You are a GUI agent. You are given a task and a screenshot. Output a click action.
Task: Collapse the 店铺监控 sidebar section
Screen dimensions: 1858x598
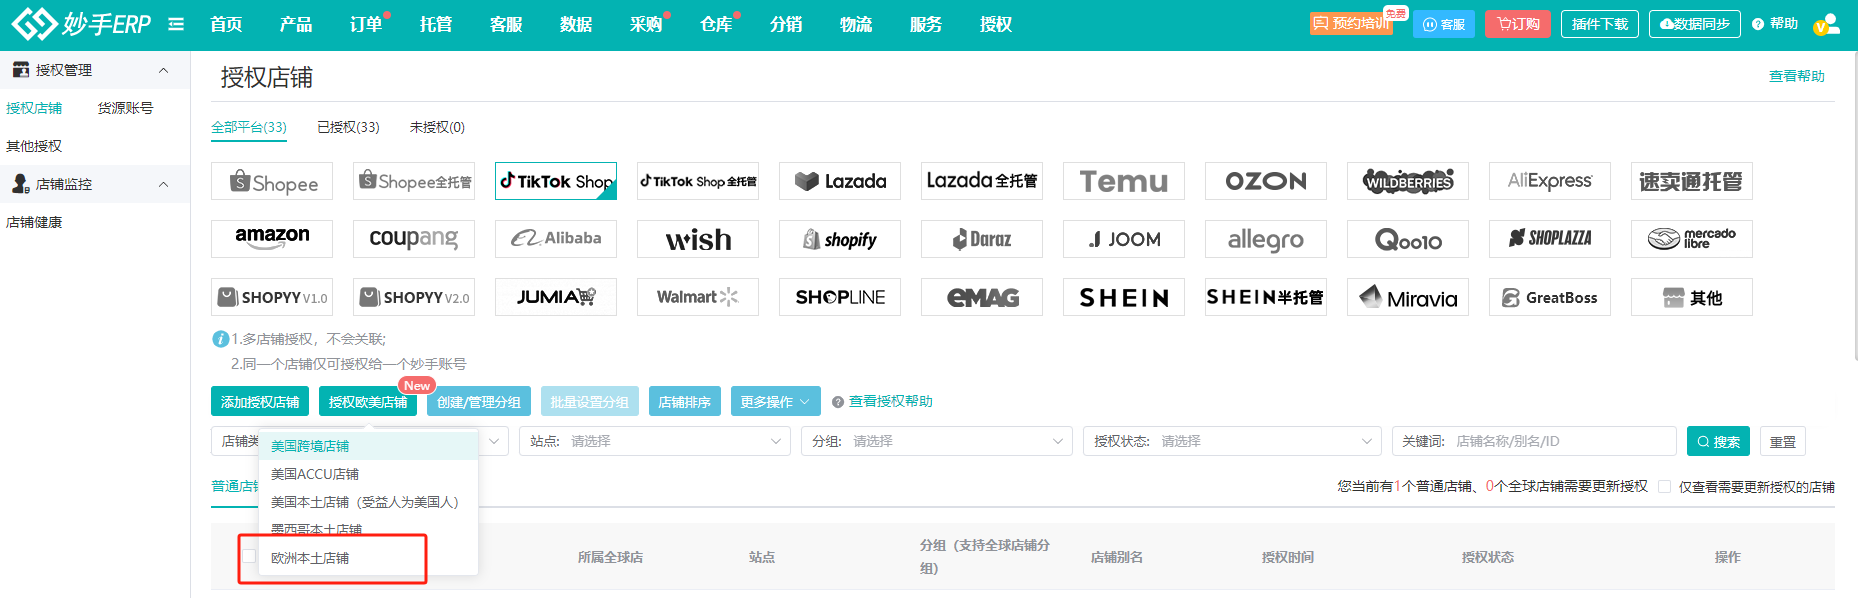click(163, 184)
